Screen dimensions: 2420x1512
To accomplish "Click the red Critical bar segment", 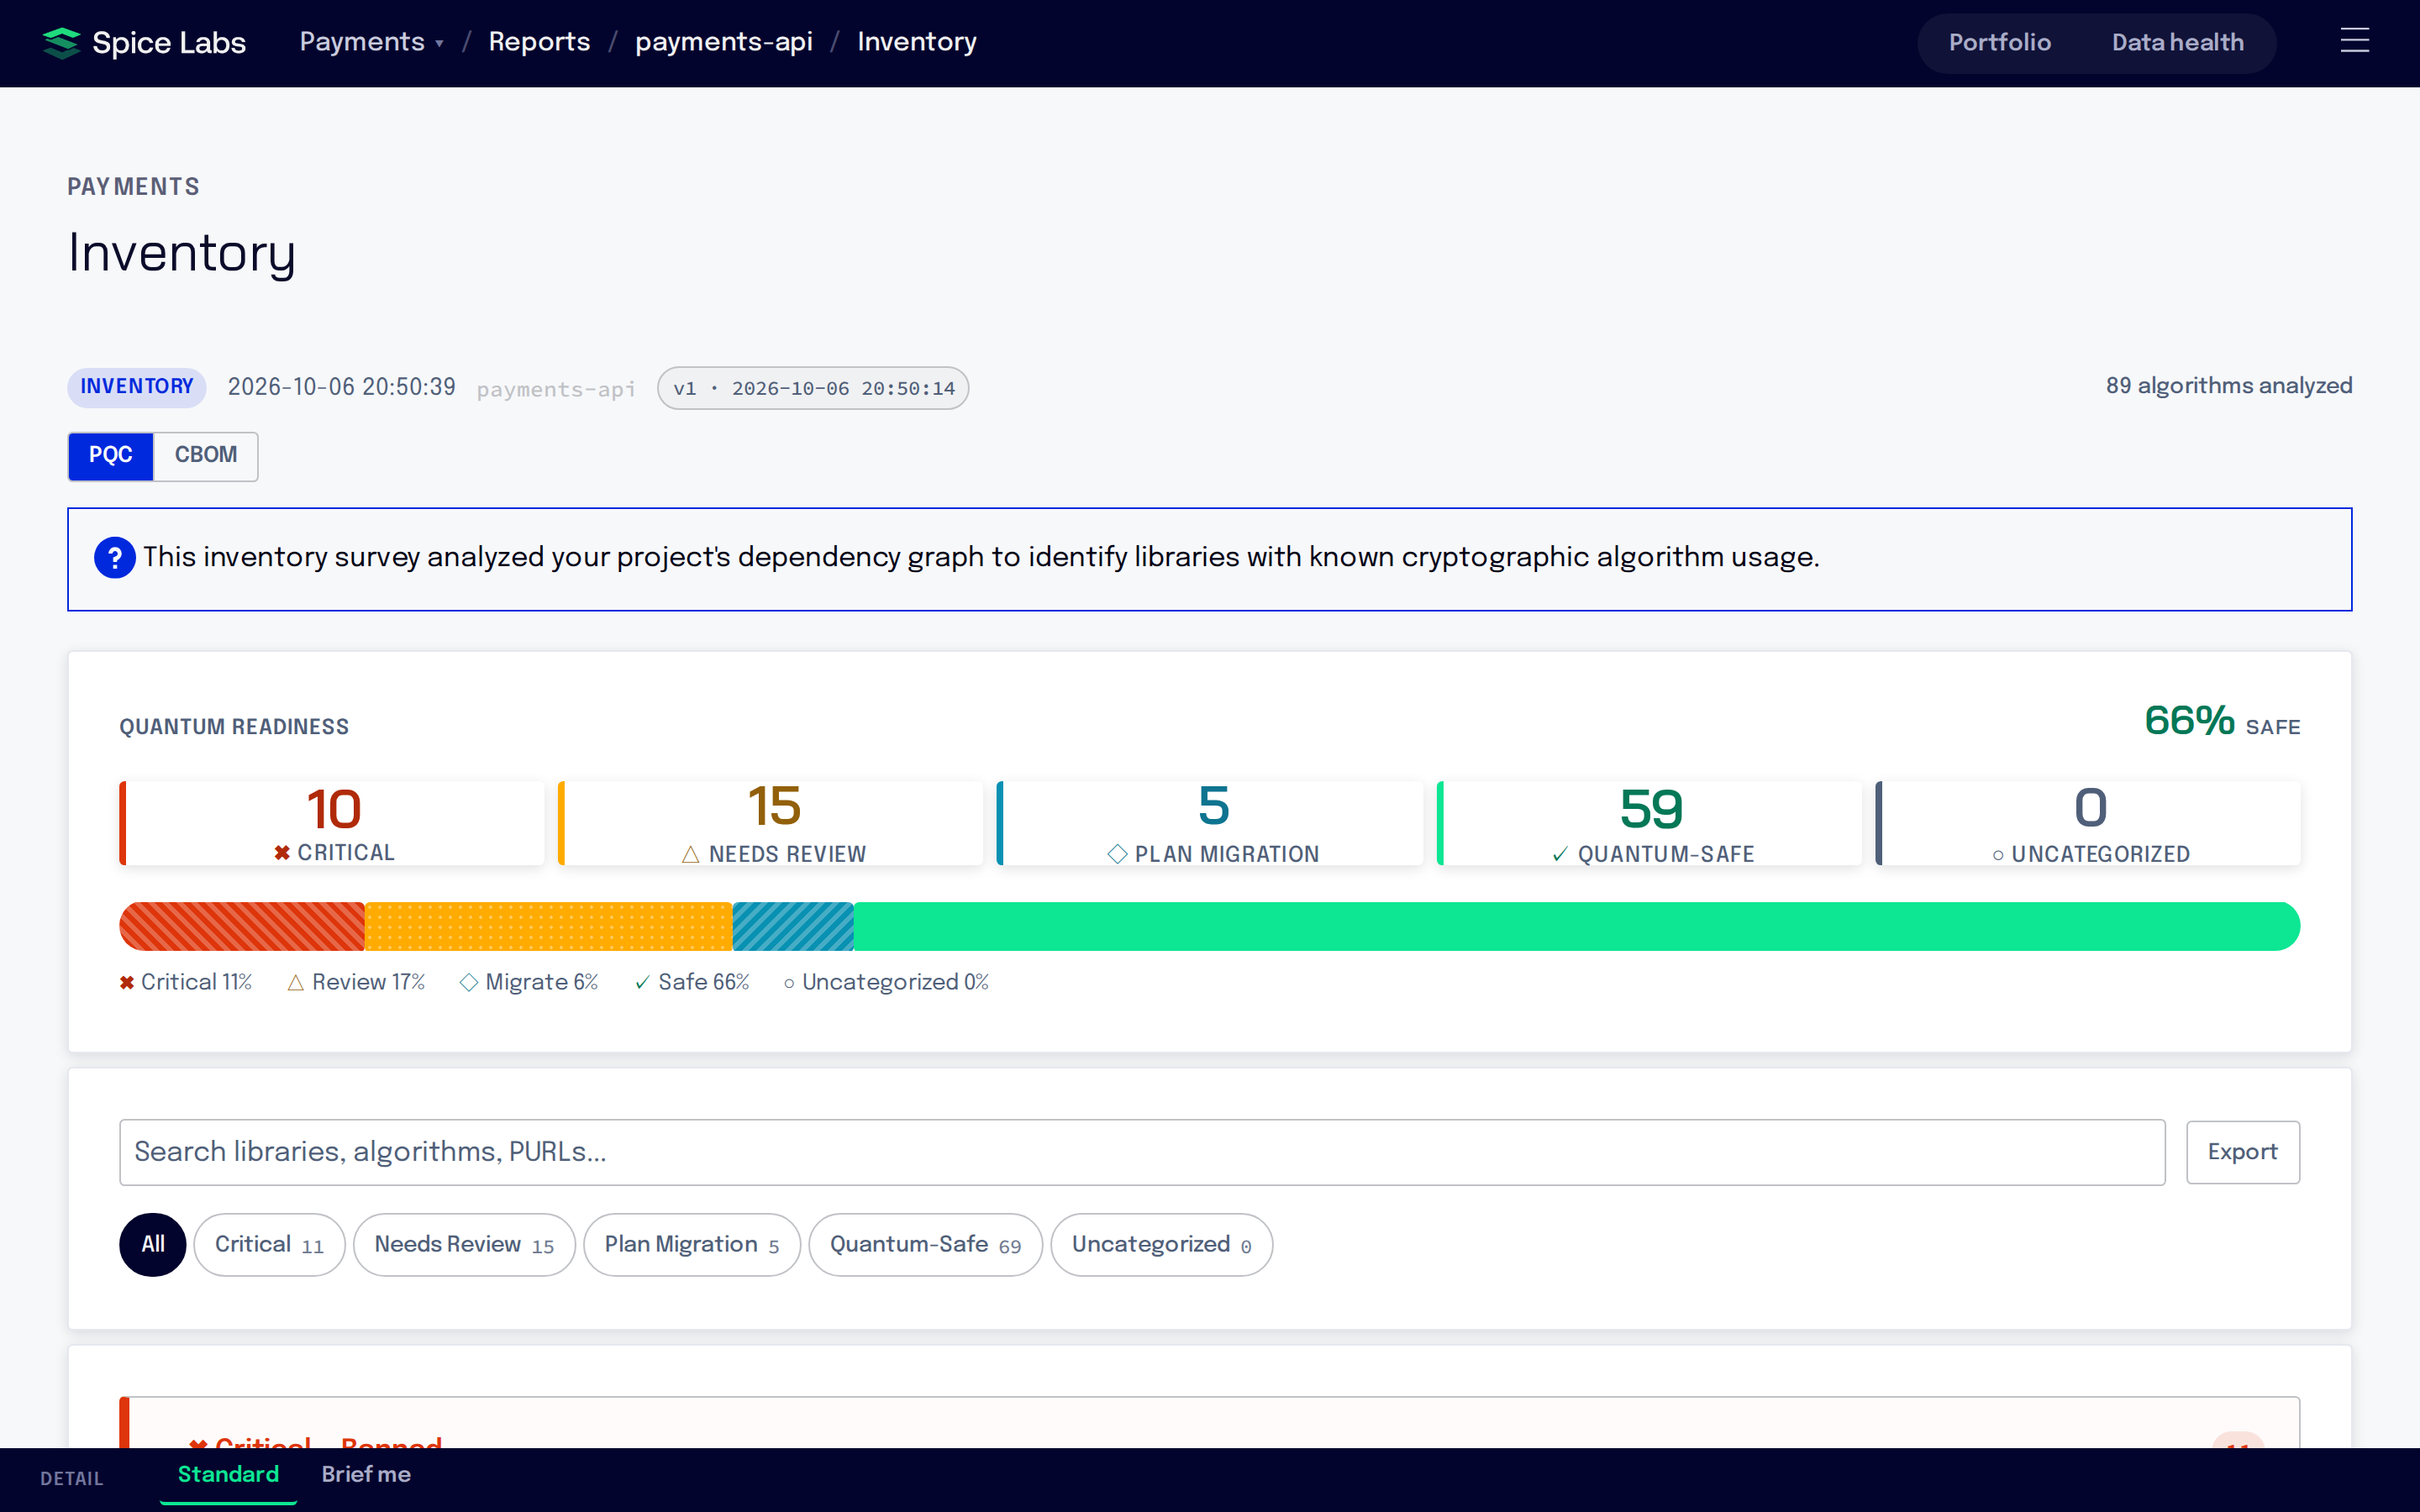I will point(242,926).
